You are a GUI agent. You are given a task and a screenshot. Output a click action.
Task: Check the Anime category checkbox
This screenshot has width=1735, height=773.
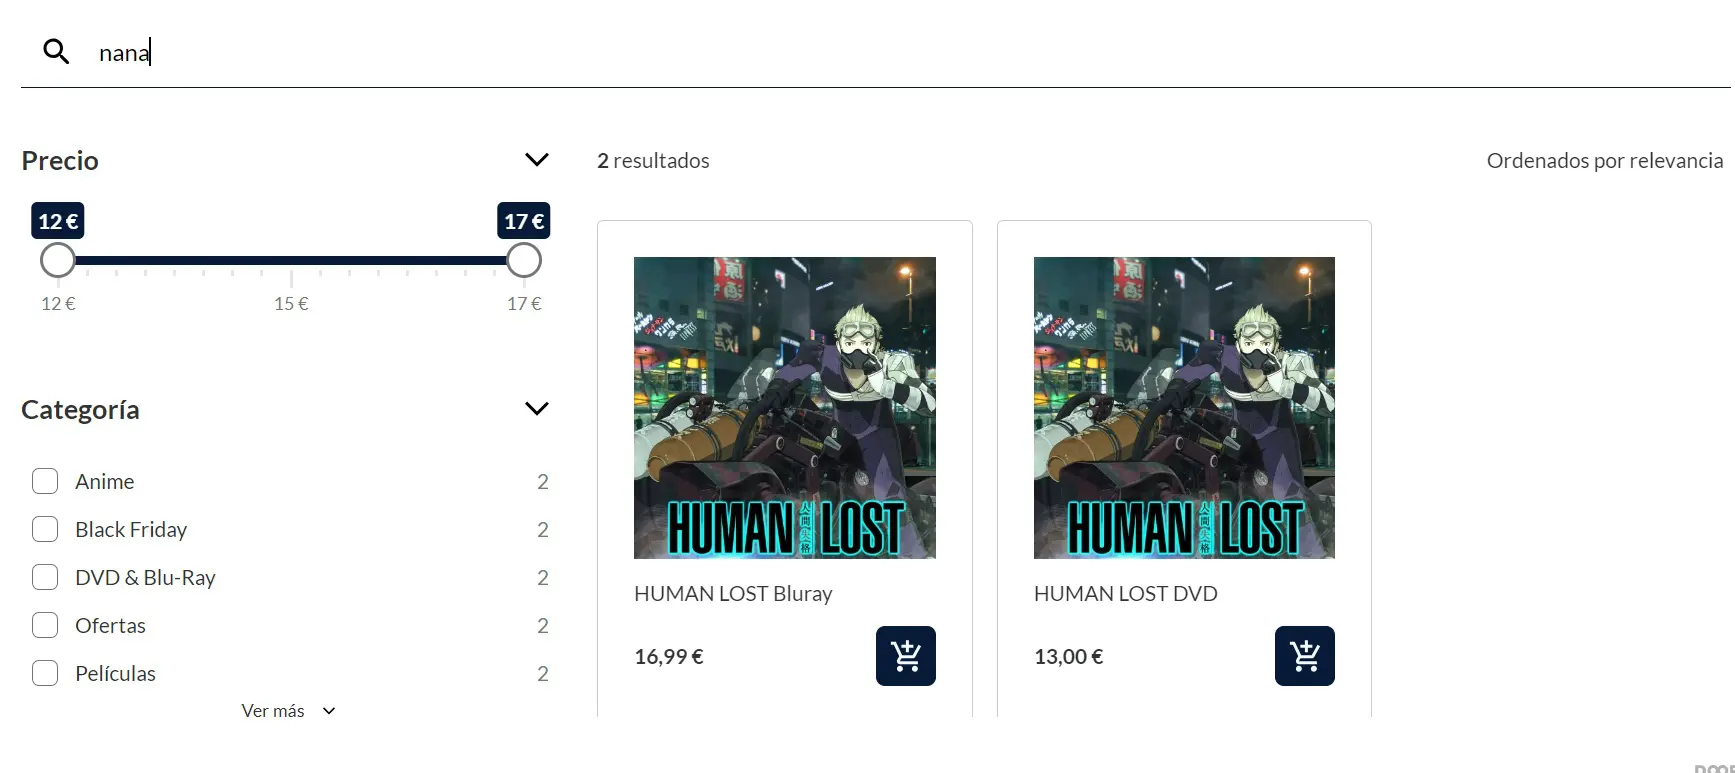pos(45,481)
